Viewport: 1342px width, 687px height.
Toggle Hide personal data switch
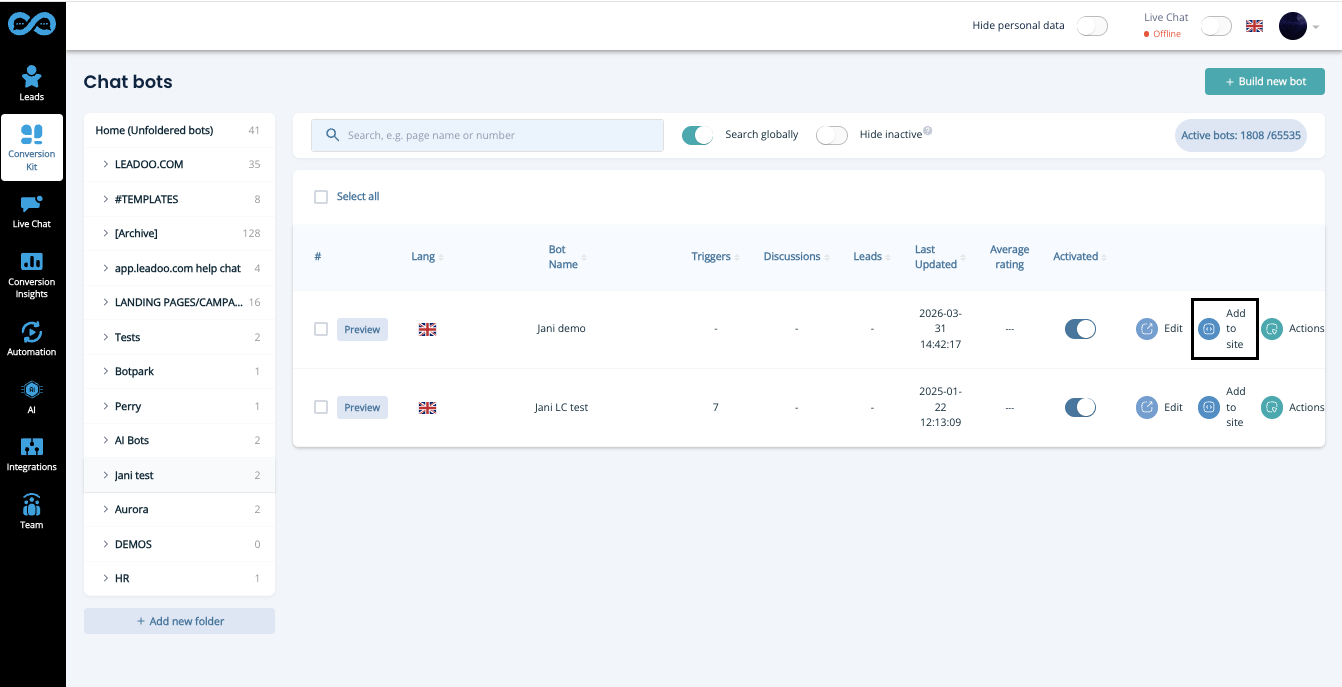1092,26
